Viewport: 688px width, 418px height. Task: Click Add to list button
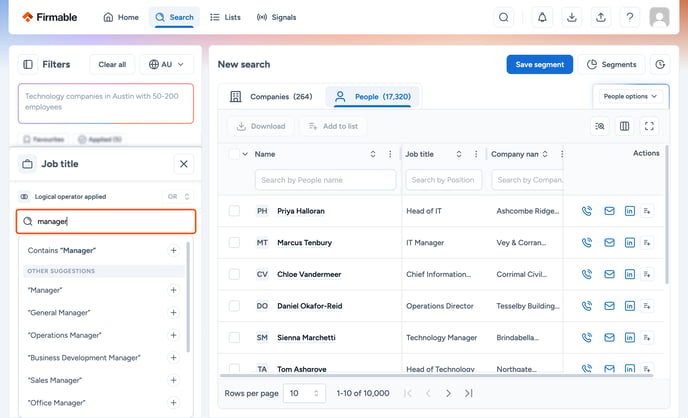point(333,126)
